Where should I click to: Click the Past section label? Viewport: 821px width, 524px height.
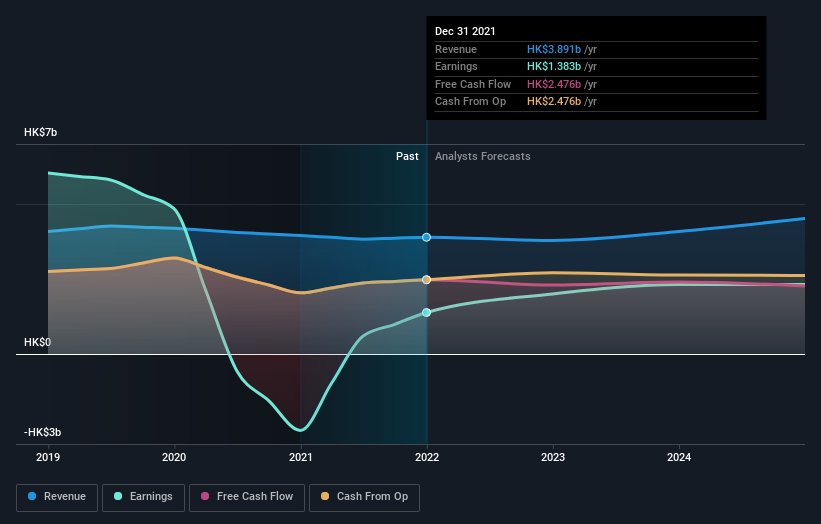(407, 157)
